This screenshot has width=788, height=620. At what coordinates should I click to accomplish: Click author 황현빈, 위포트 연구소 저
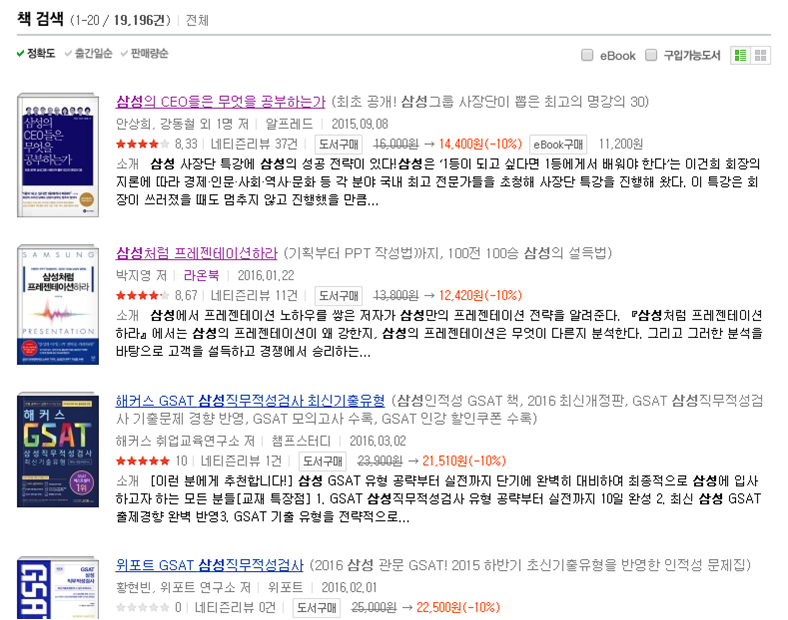coord(183,587)
